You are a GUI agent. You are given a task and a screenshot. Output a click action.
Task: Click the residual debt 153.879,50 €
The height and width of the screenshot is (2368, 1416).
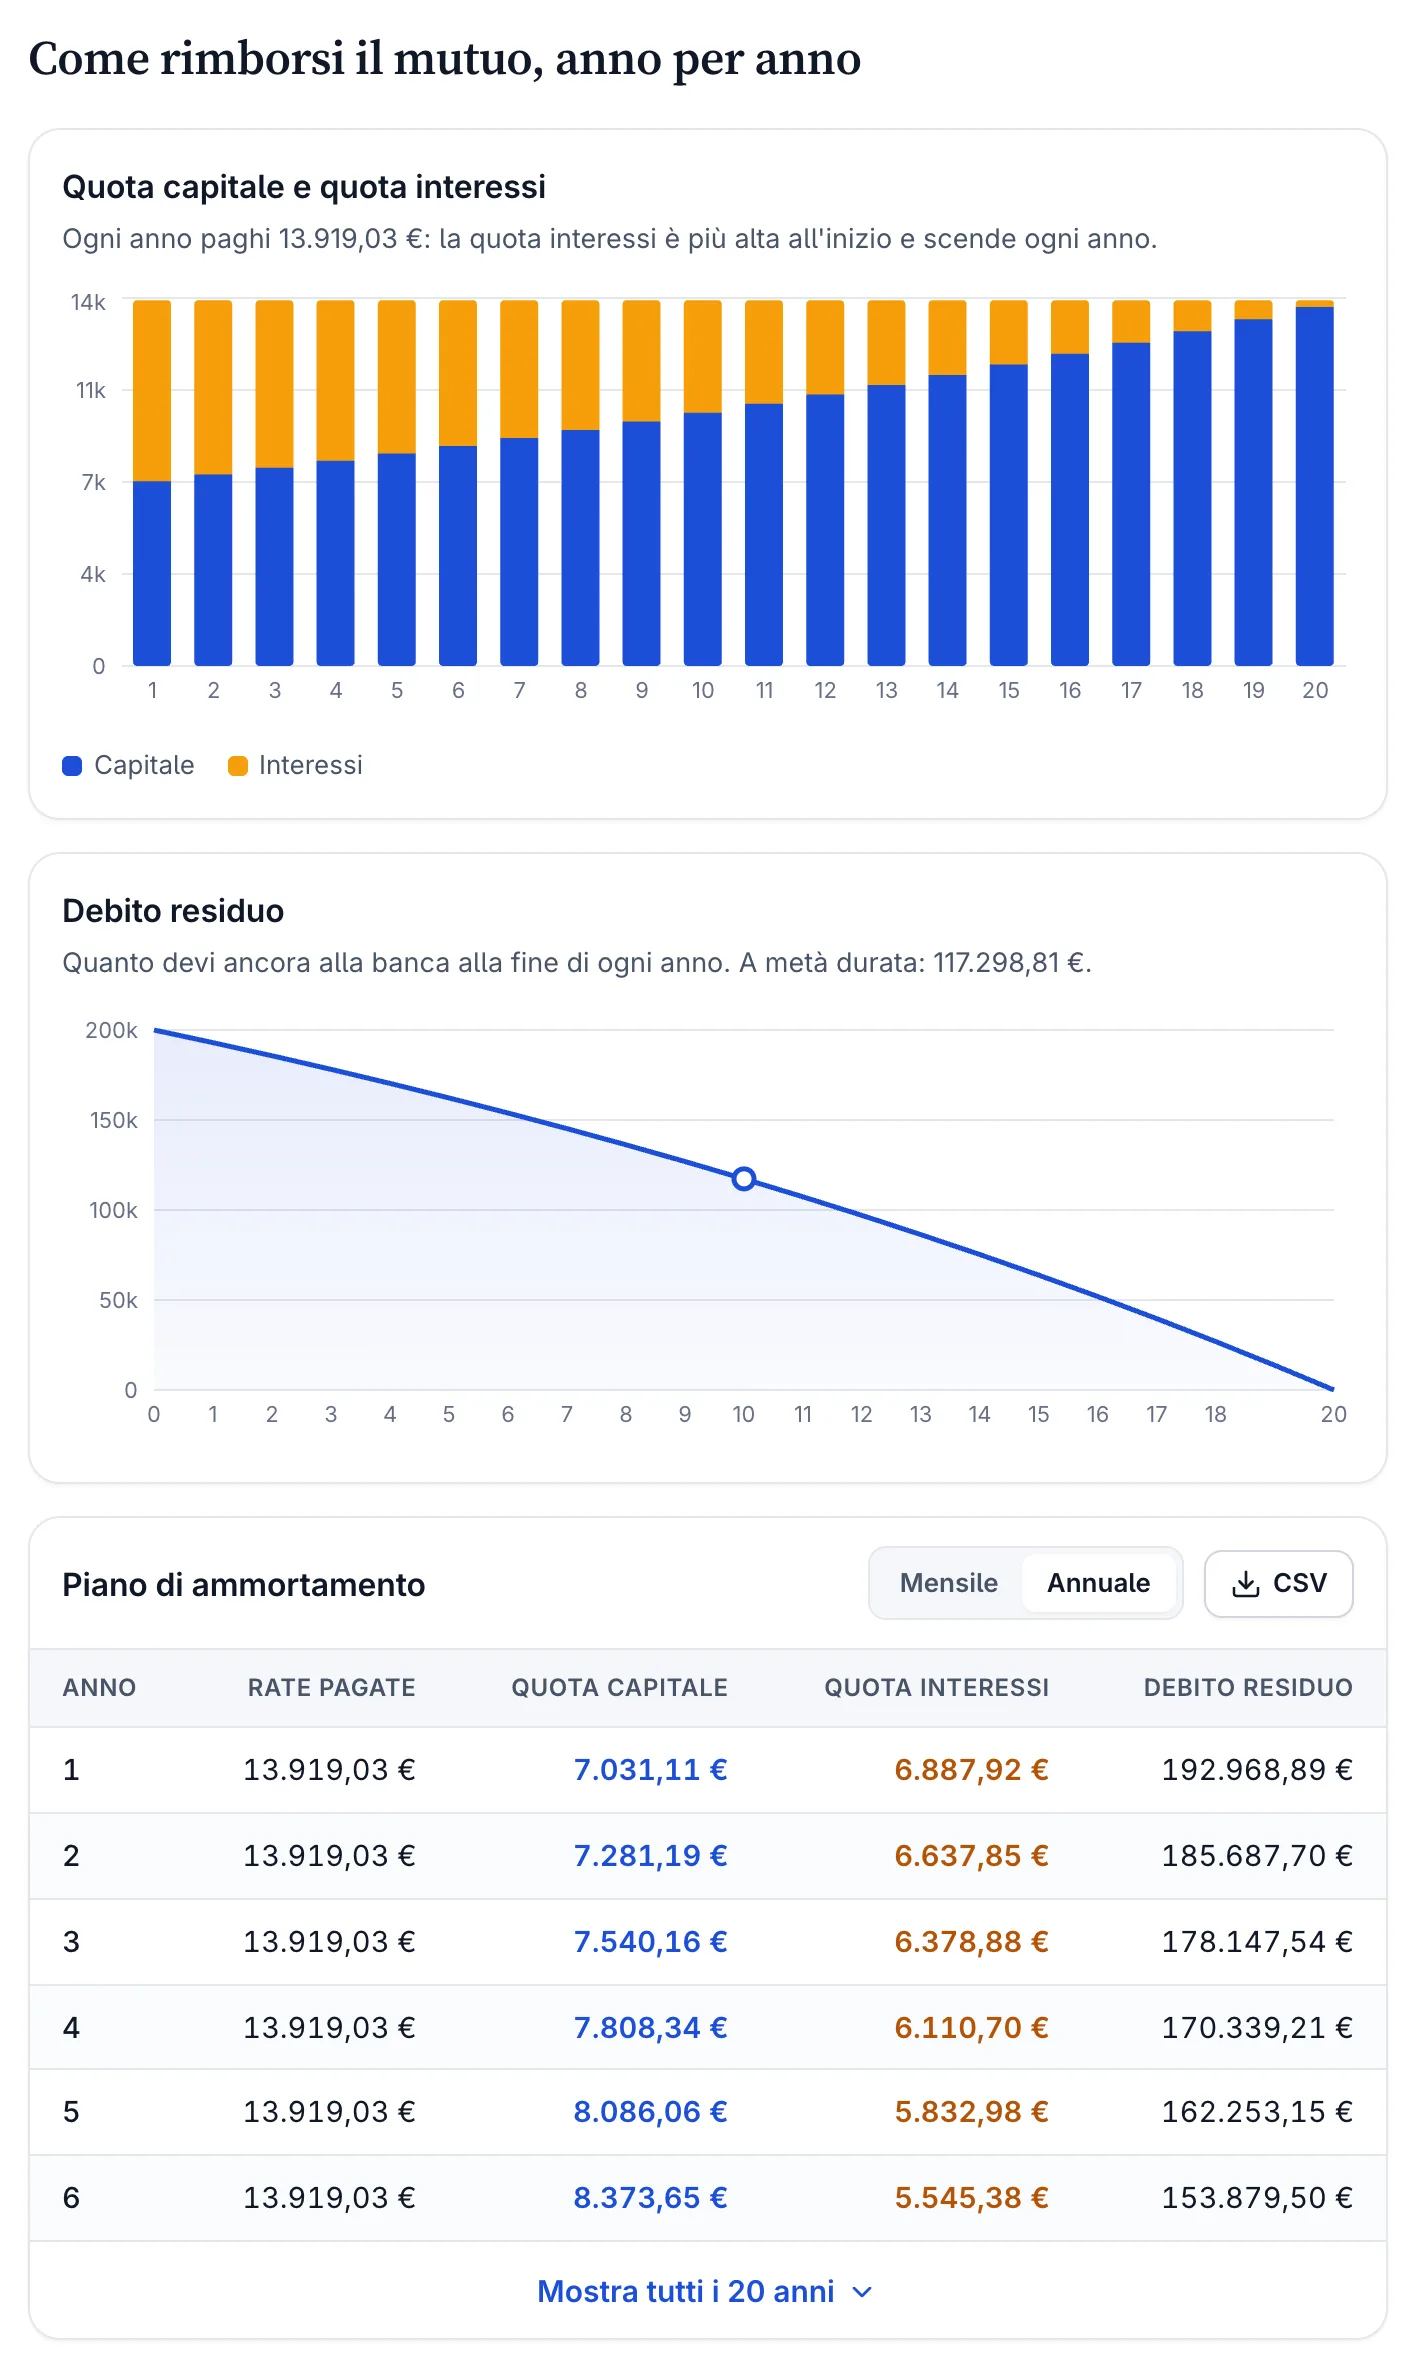pos(1257,2198)
